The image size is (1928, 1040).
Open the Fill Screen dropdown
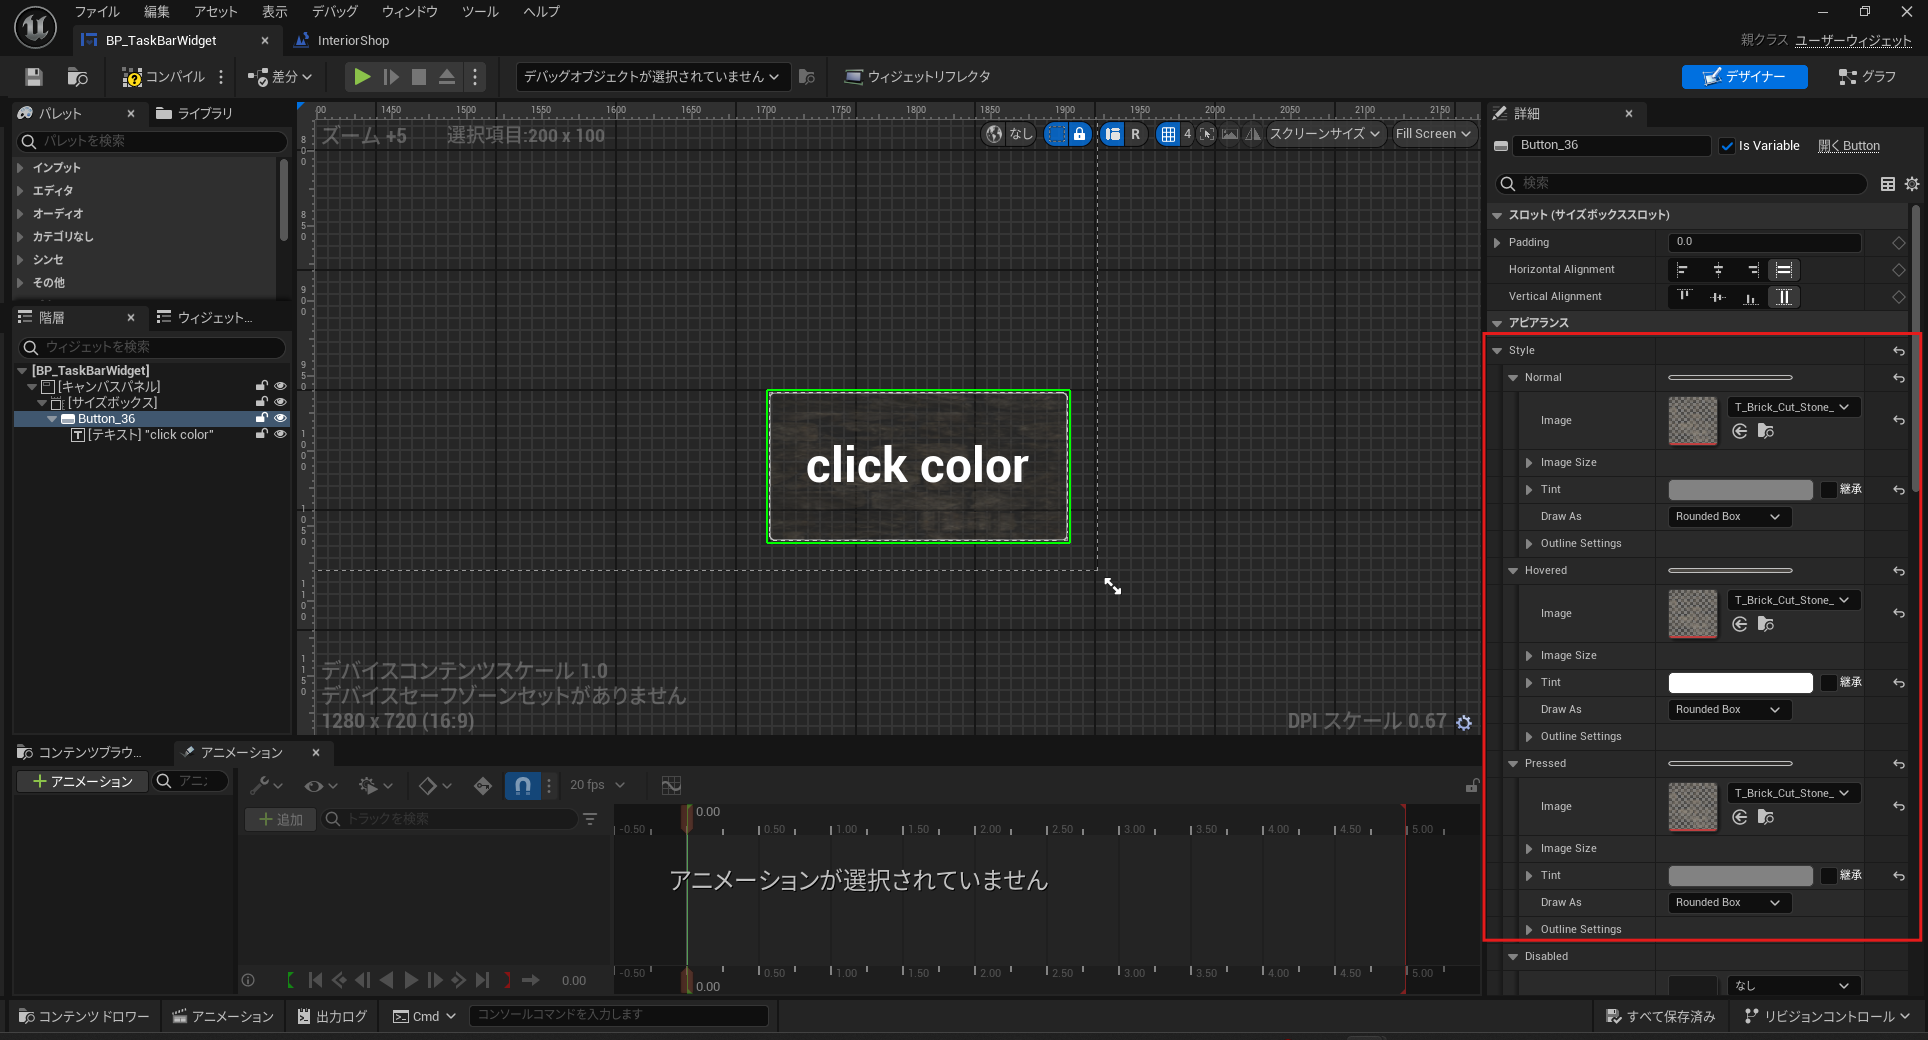pos(1433,134)
